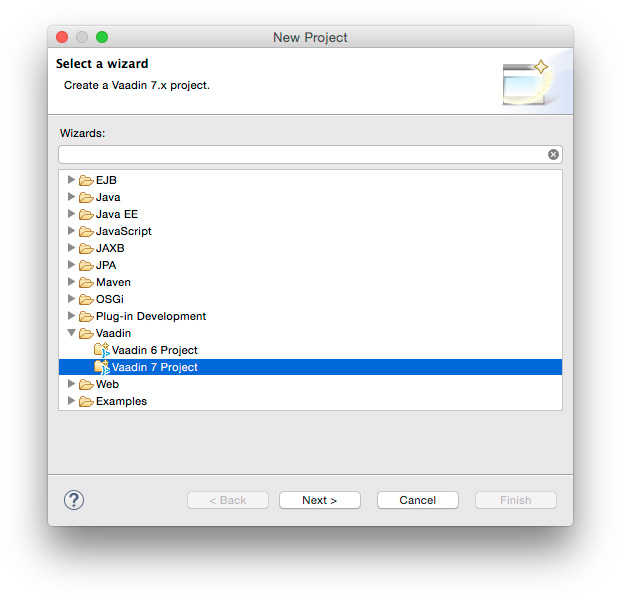Expand the Java category arrow
The width and height of the screenshot is (621, 600).
pos(71,196)
